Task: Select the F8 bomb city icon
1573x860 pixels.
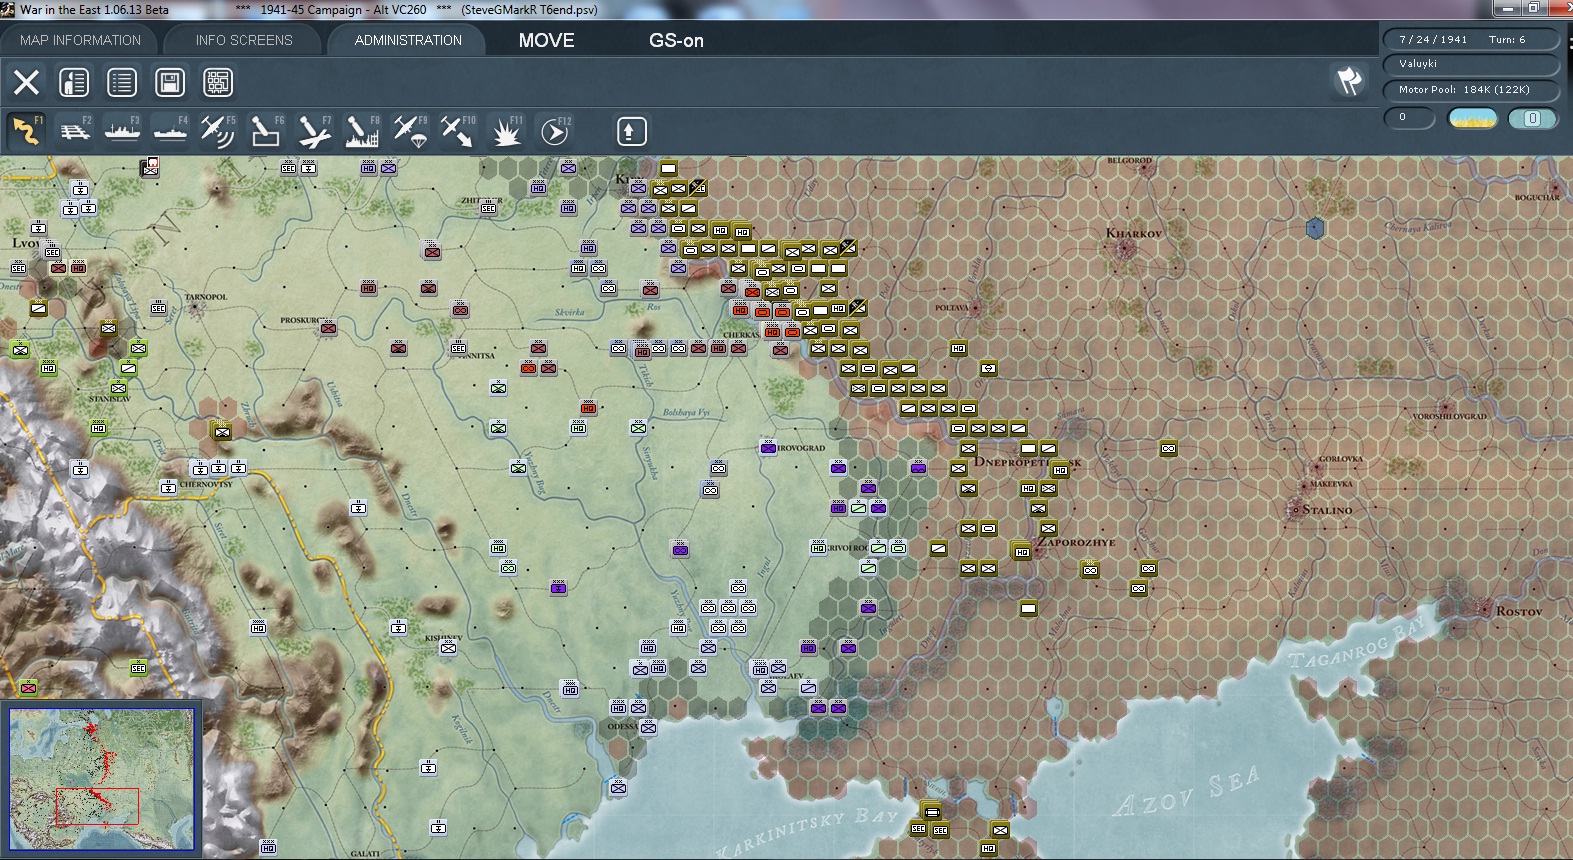Action: point(362,131)
